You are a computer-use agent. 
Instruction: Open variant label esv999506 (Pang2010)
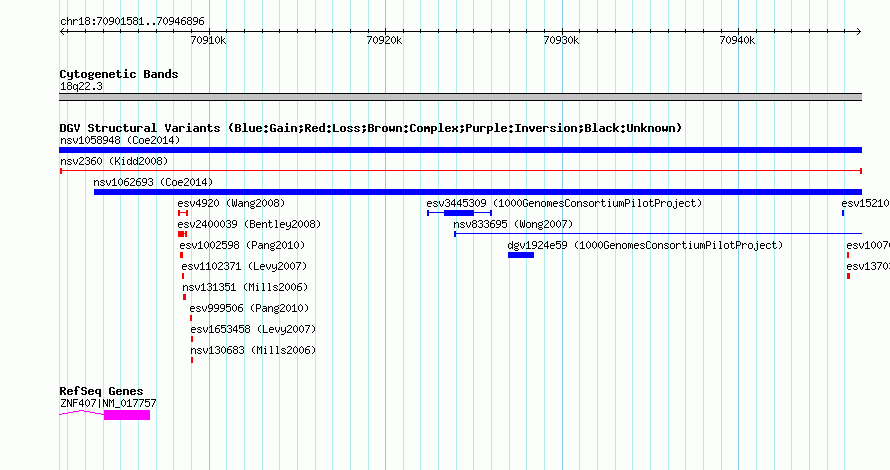tap(249, 308)
